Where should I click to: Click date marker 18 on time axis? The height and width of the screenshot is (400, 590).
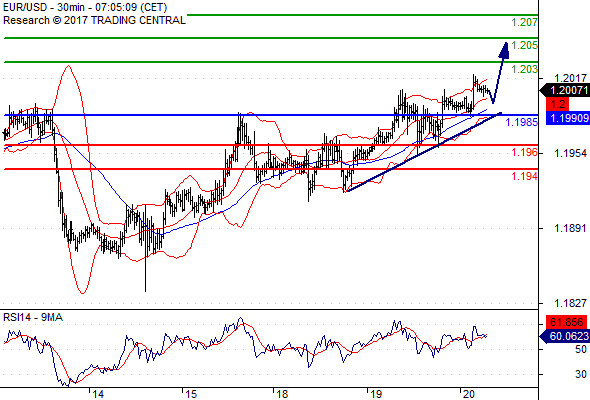[282, 394]
